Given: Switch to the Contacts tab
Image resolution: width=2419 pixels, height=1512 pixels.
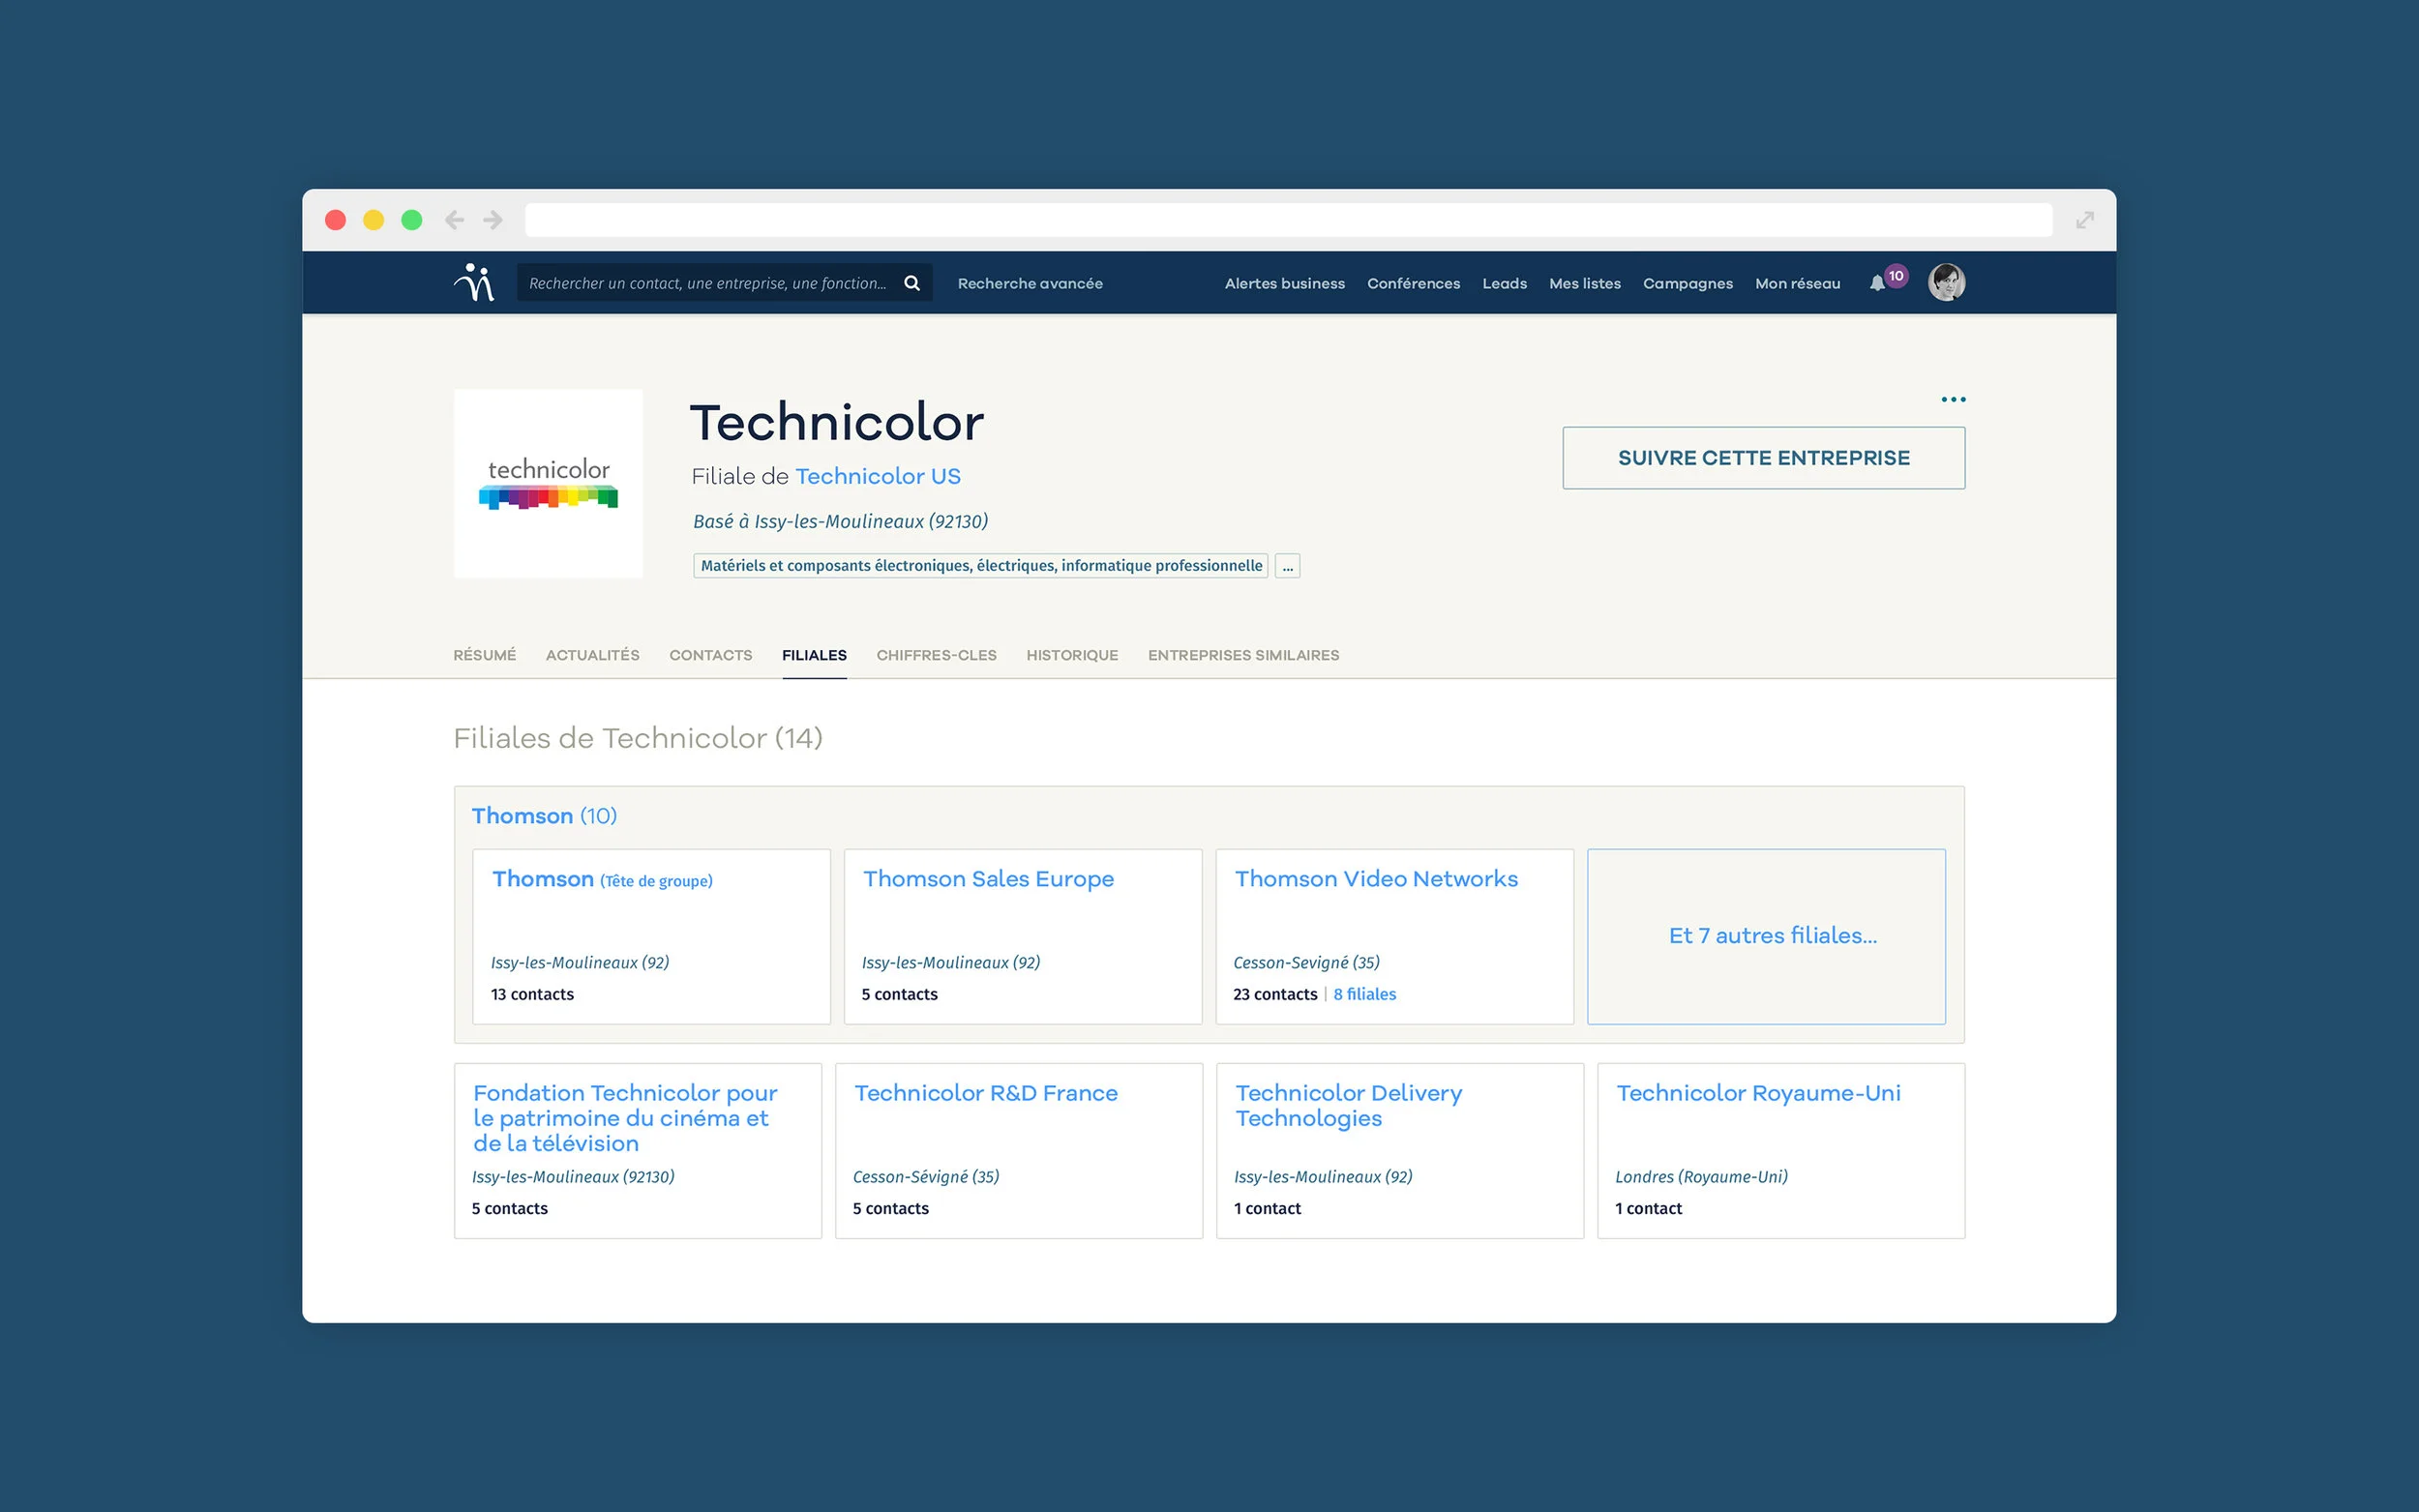Looking at the screenshot, I should (710, 655).
